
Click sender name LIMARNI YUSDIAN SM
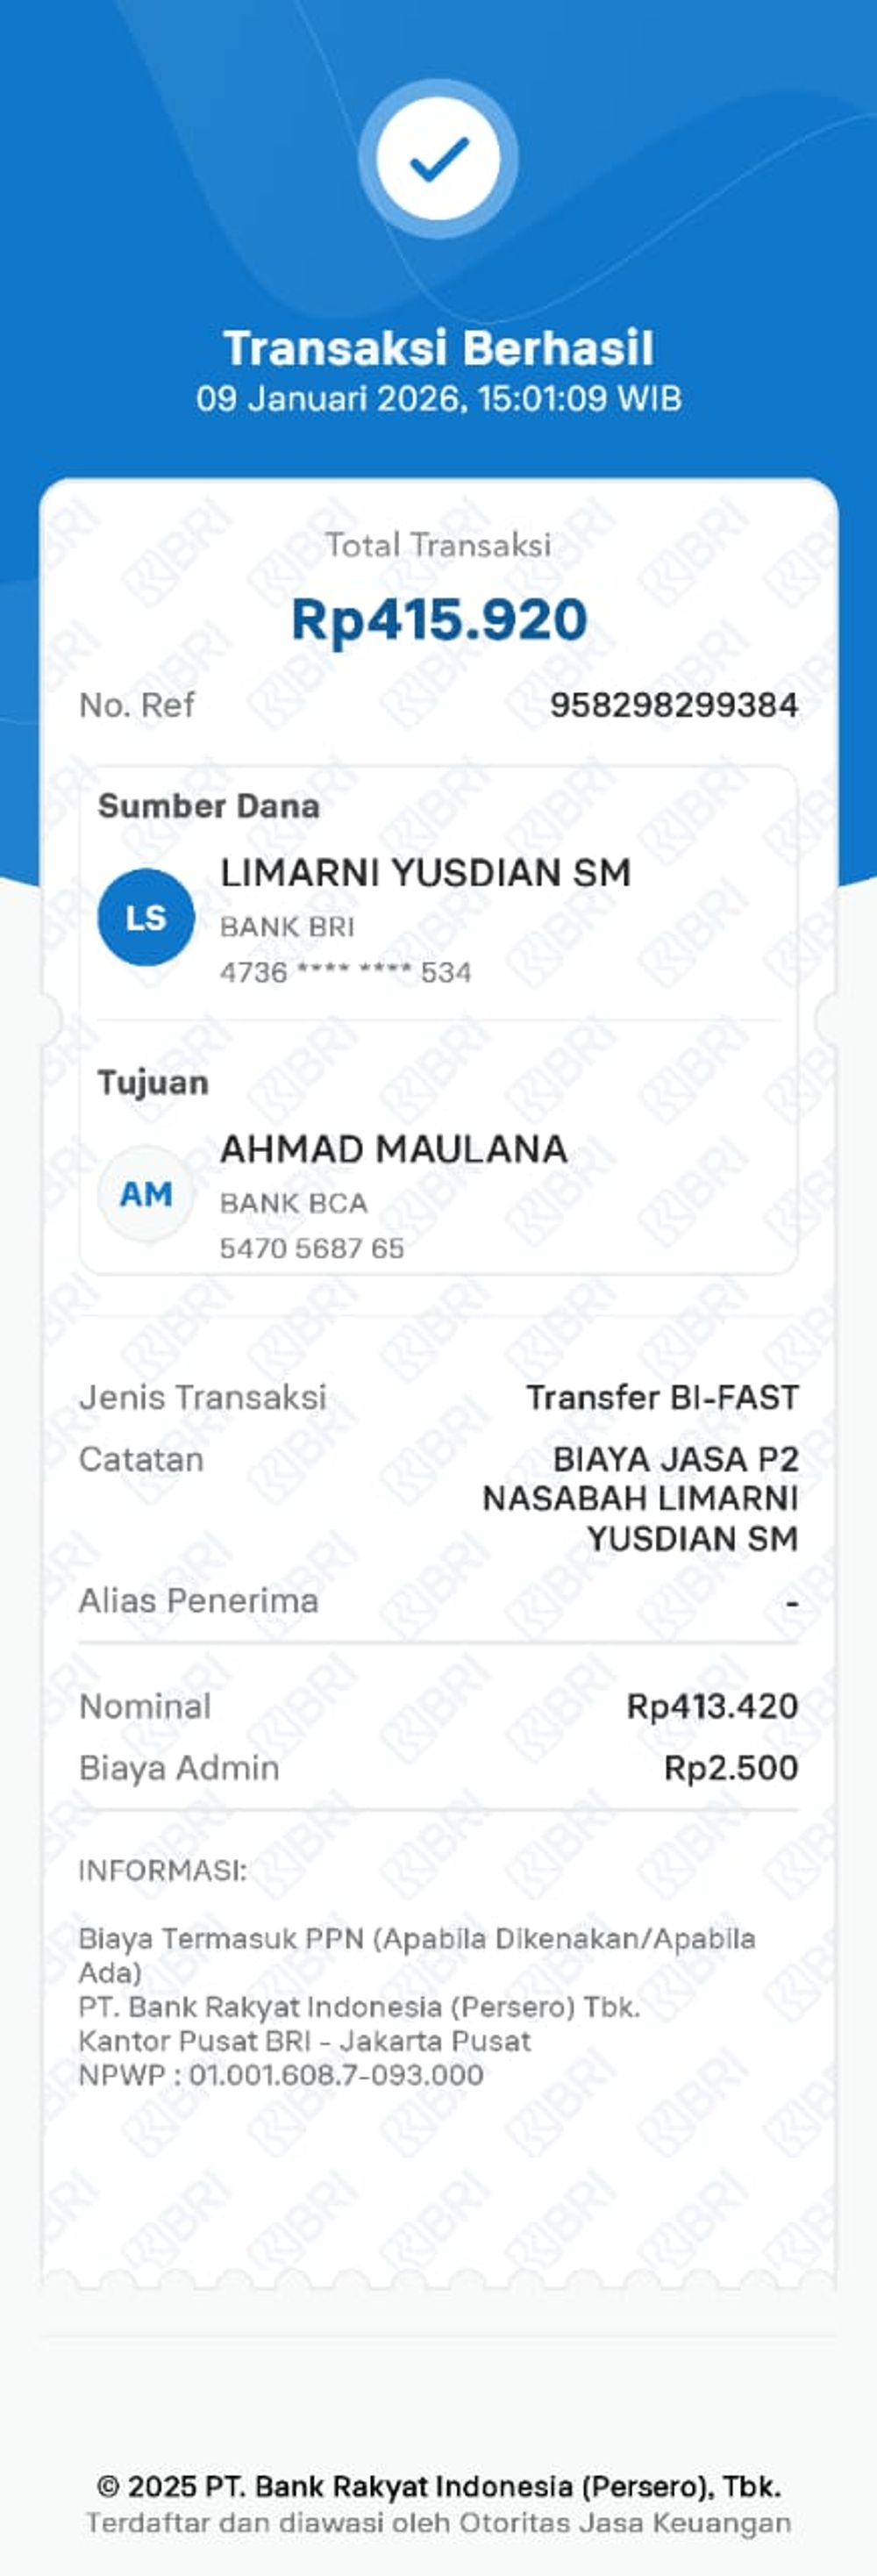pyautogui.click(x=425, y=873)
